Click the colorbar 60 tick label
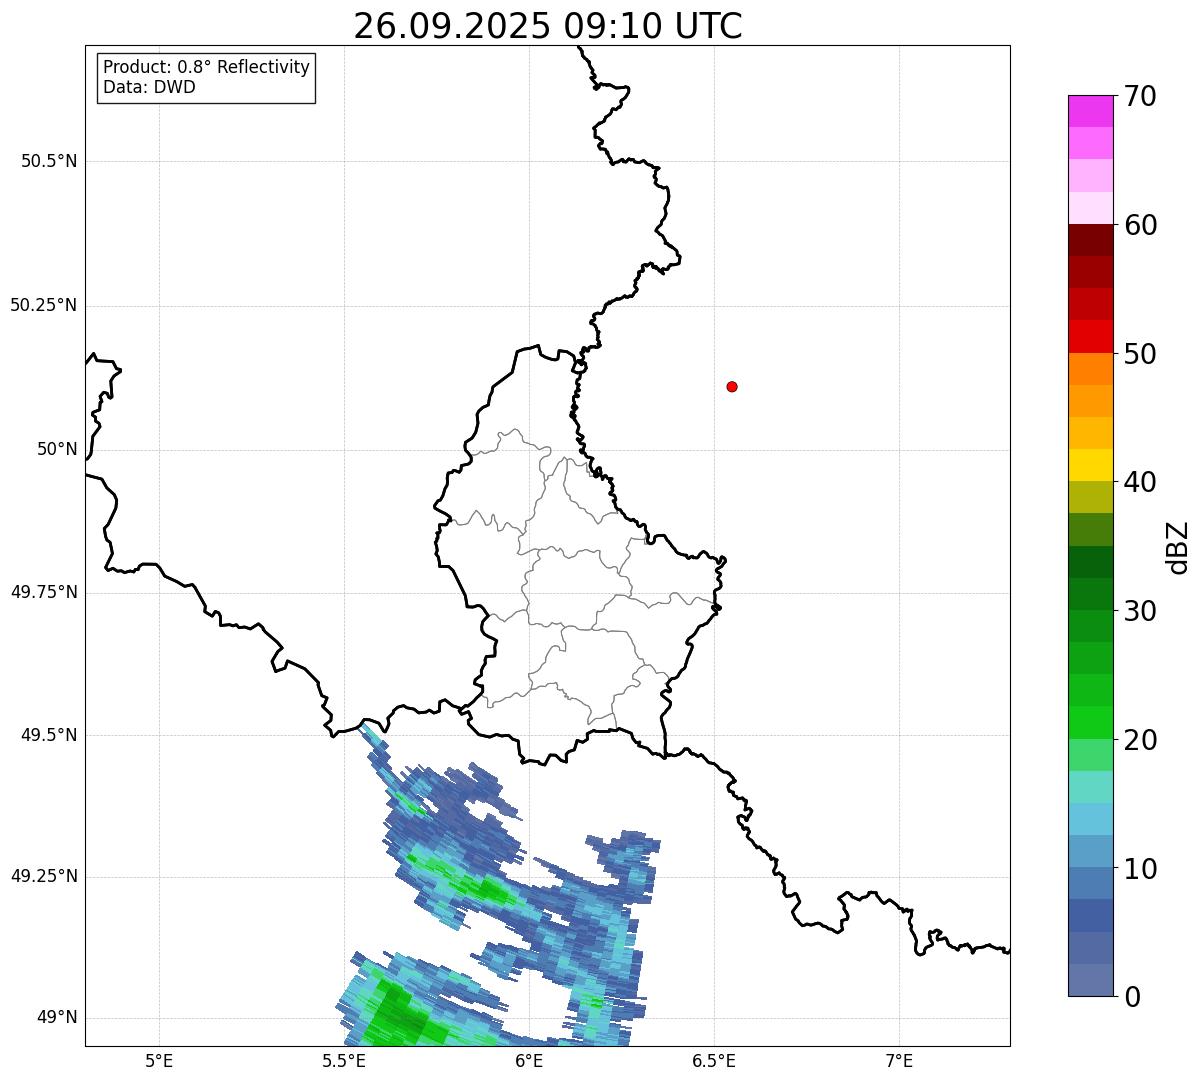Screen dimensions: 1202x1081 1140,225
